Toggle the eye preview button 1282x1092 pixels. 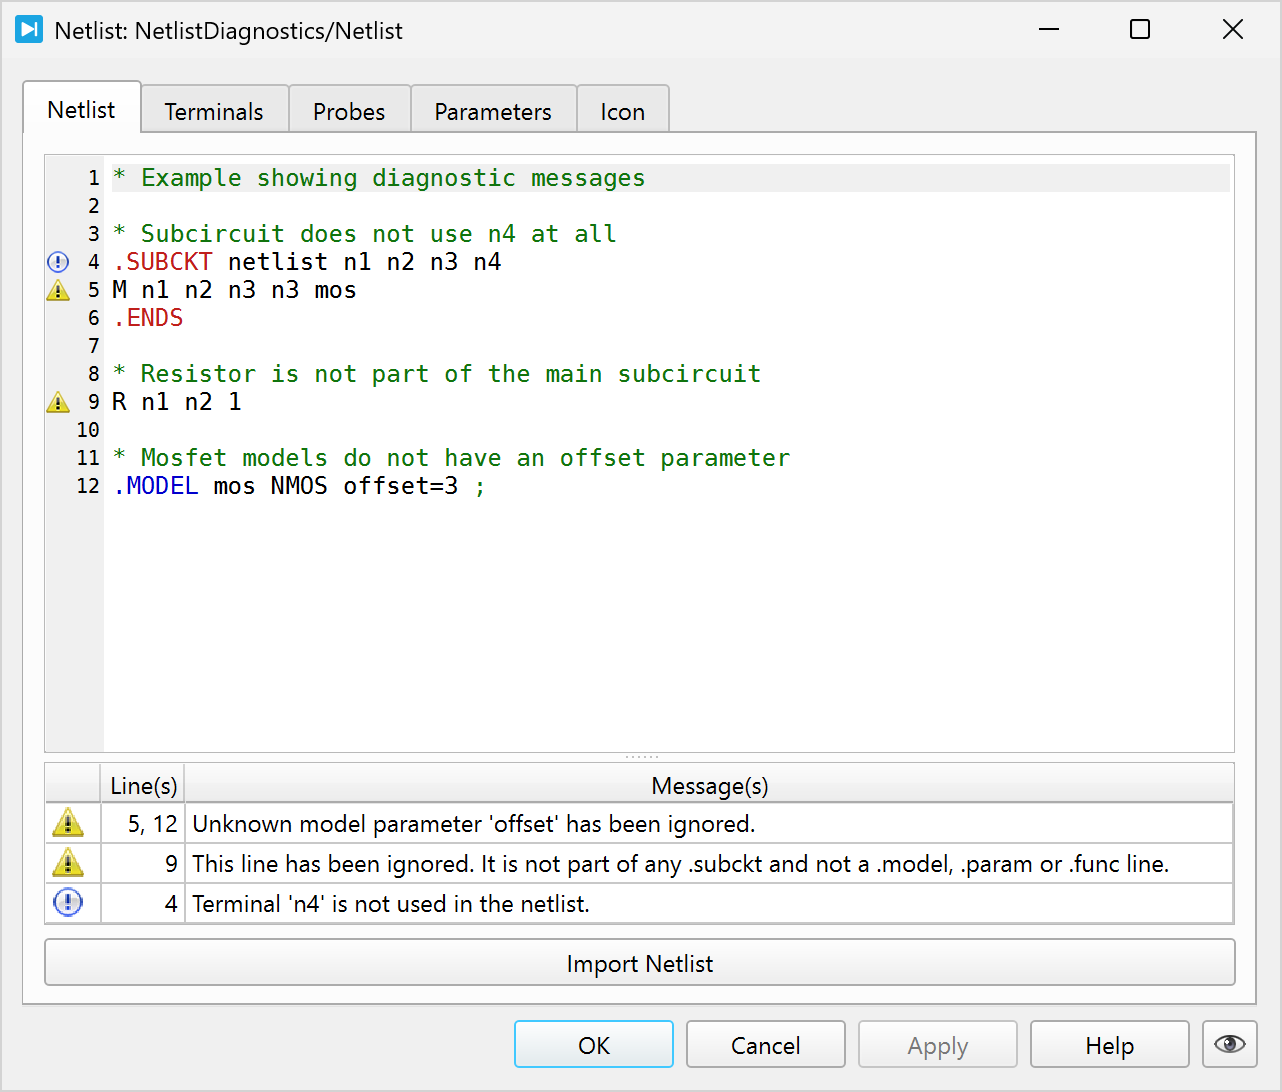point(1229,1045)
